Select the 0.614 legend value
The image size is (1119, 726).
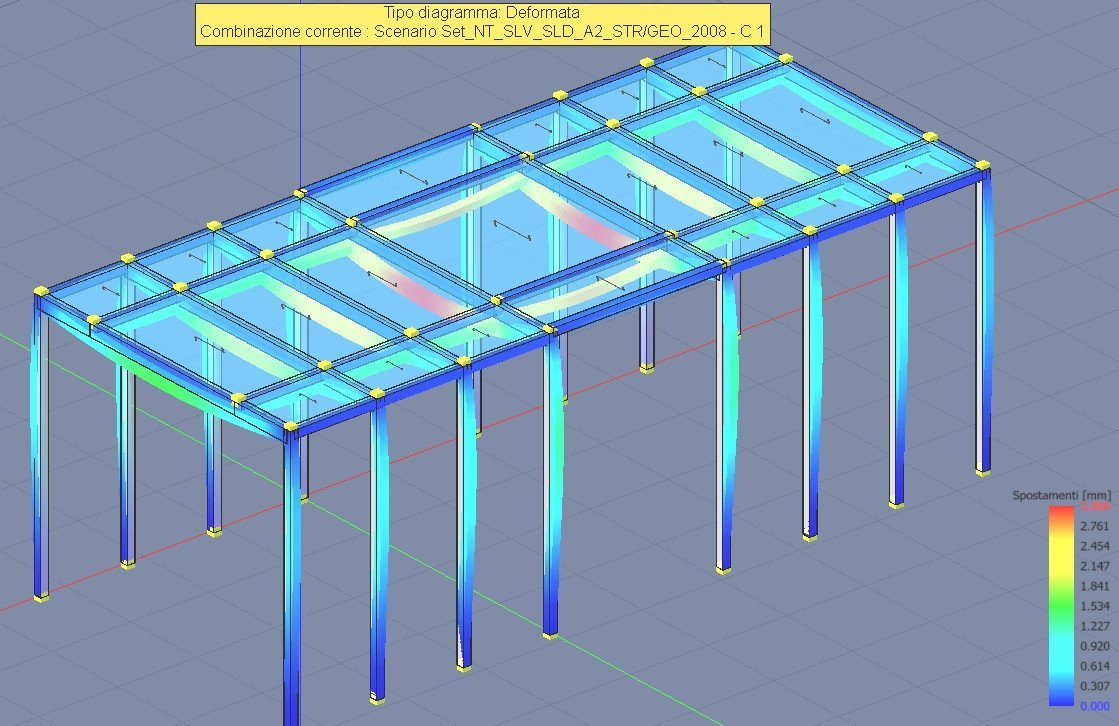(1095, 666)
